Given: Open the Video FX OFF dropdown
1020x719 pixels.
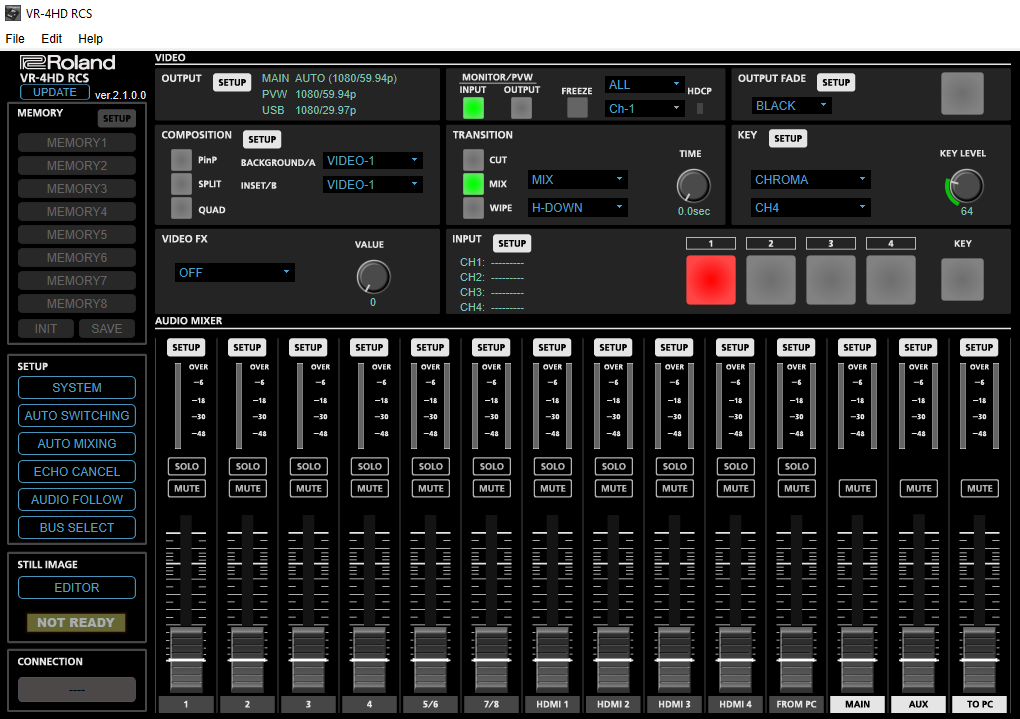Looking at the screenshot, I should click(x=234, y=273).
